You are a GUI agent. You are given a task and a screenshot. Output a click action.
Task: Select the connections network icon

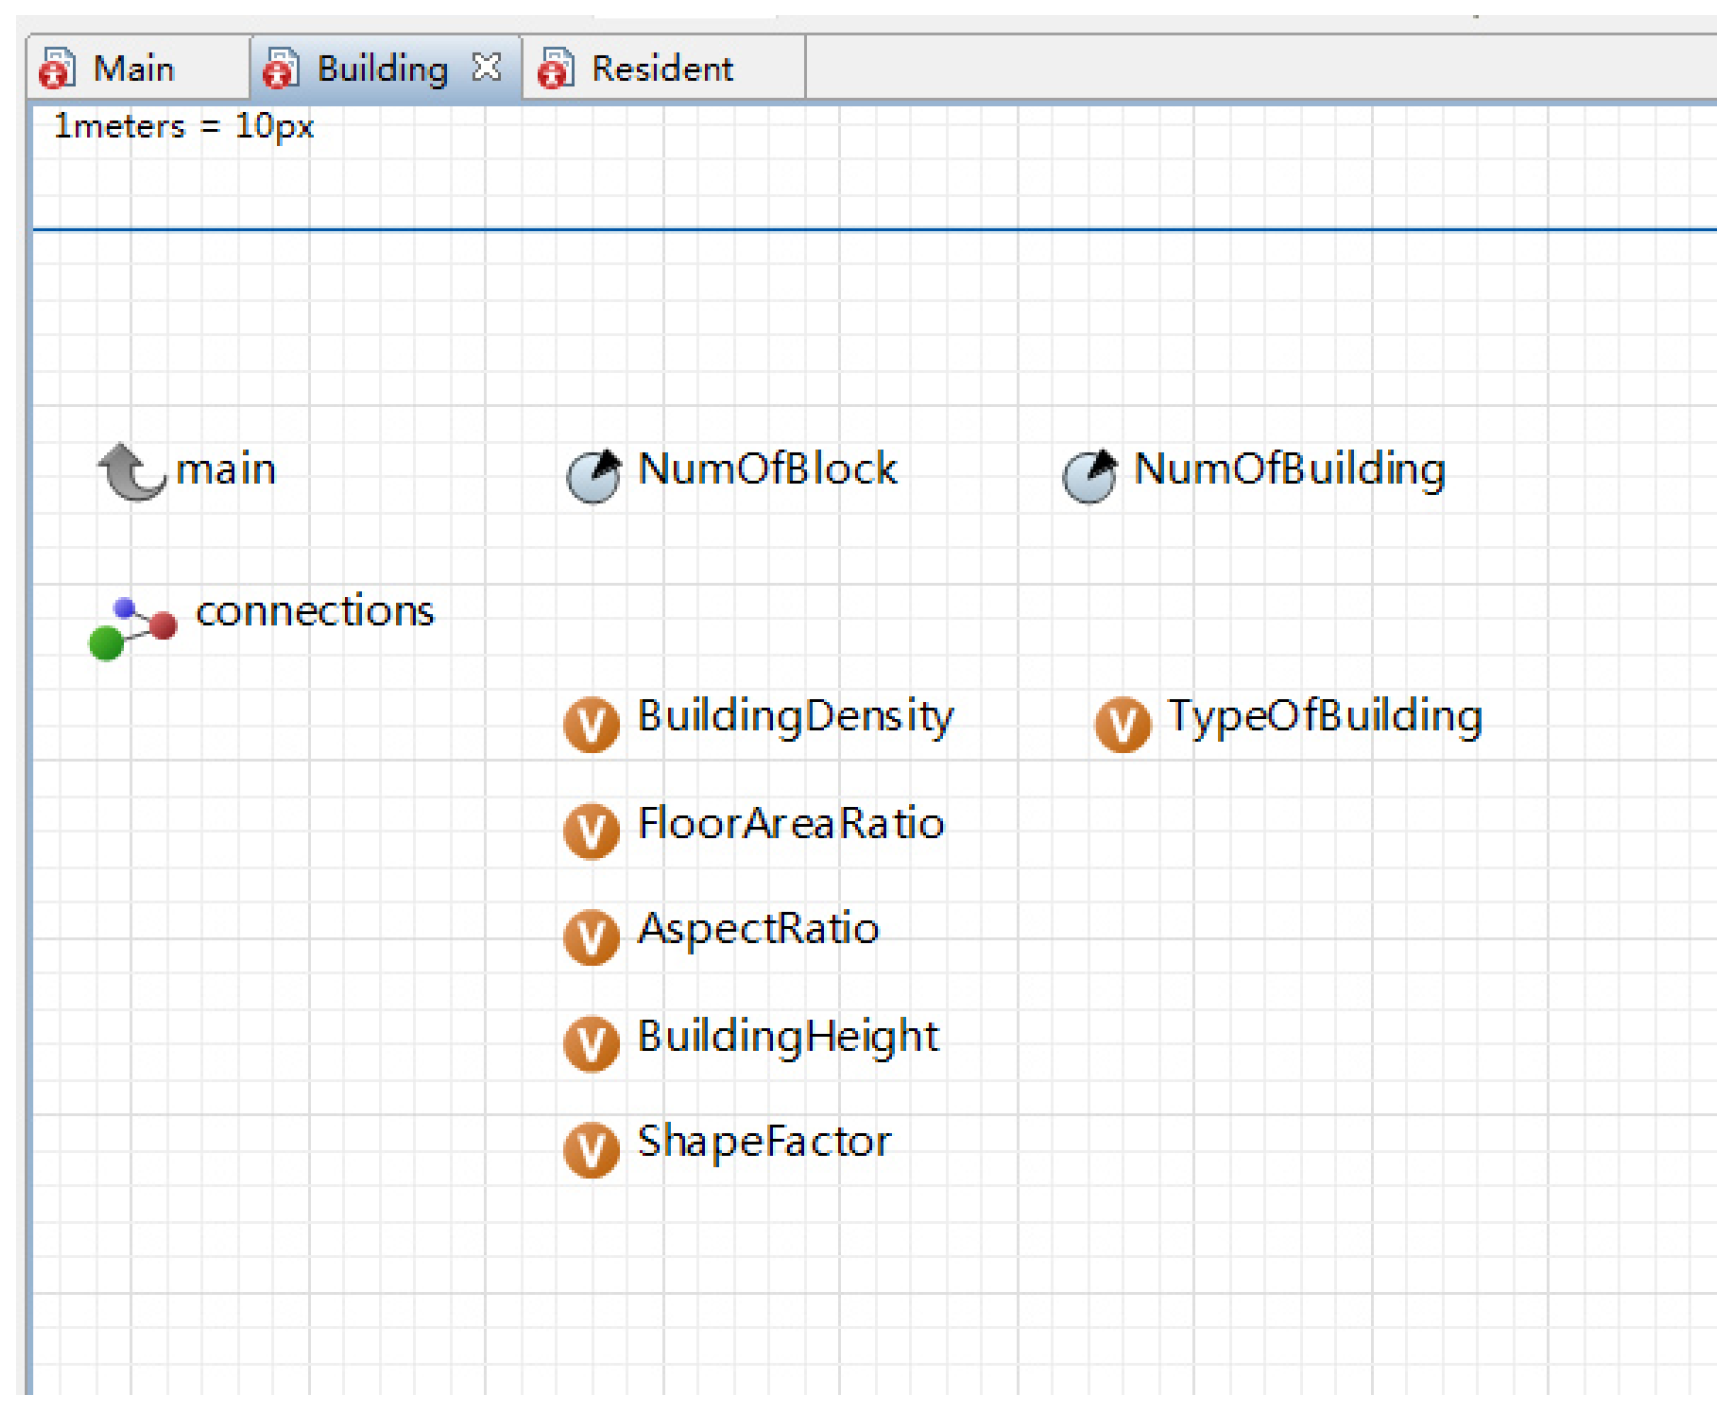[x=133, y=629]
